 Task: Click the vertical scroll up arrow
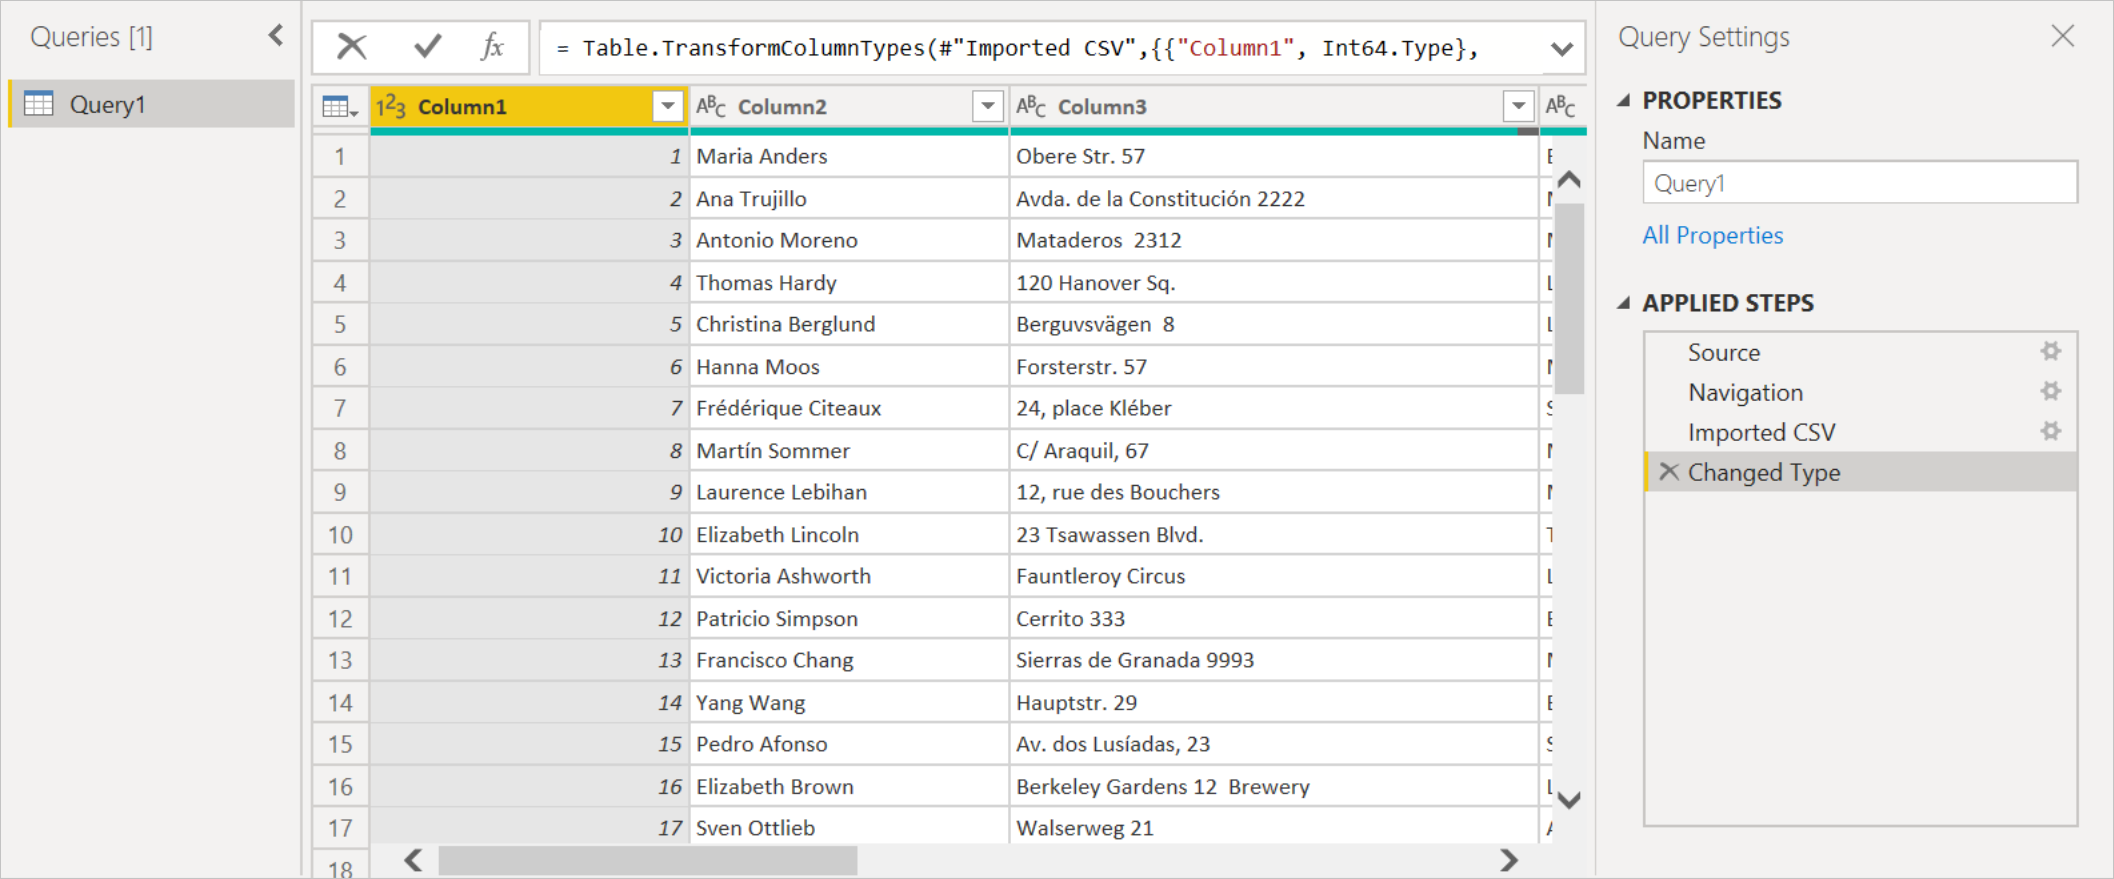point(1569,180)
